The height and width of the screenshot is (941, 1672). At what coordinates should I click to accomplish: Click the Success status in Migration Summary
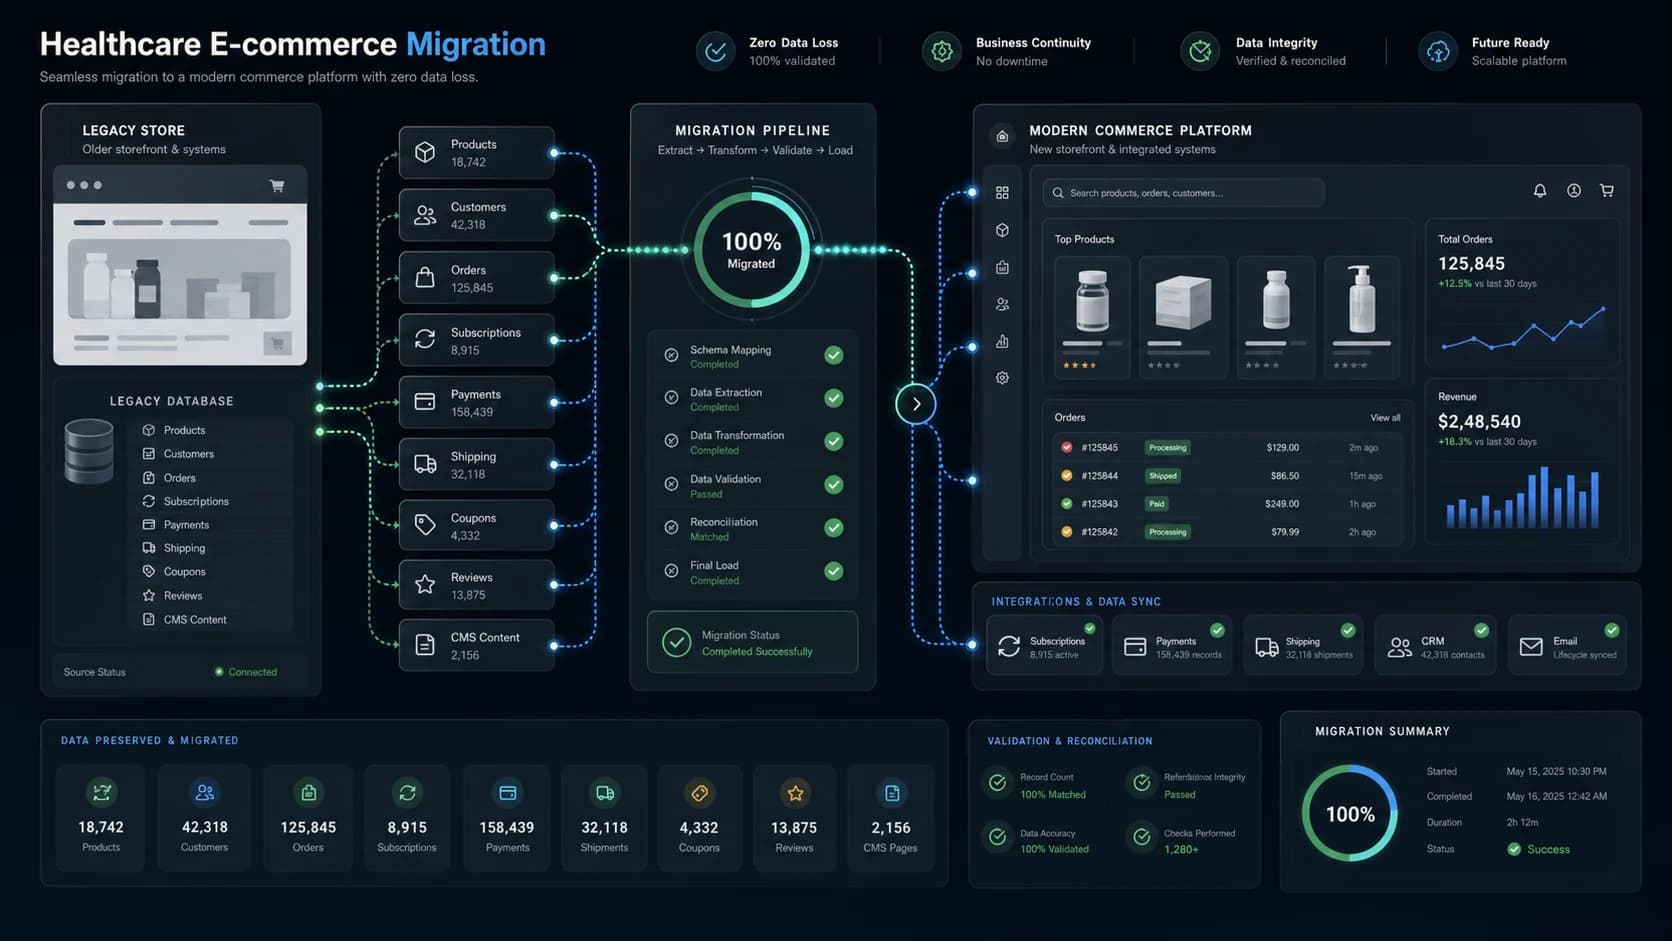(1539, 850)
